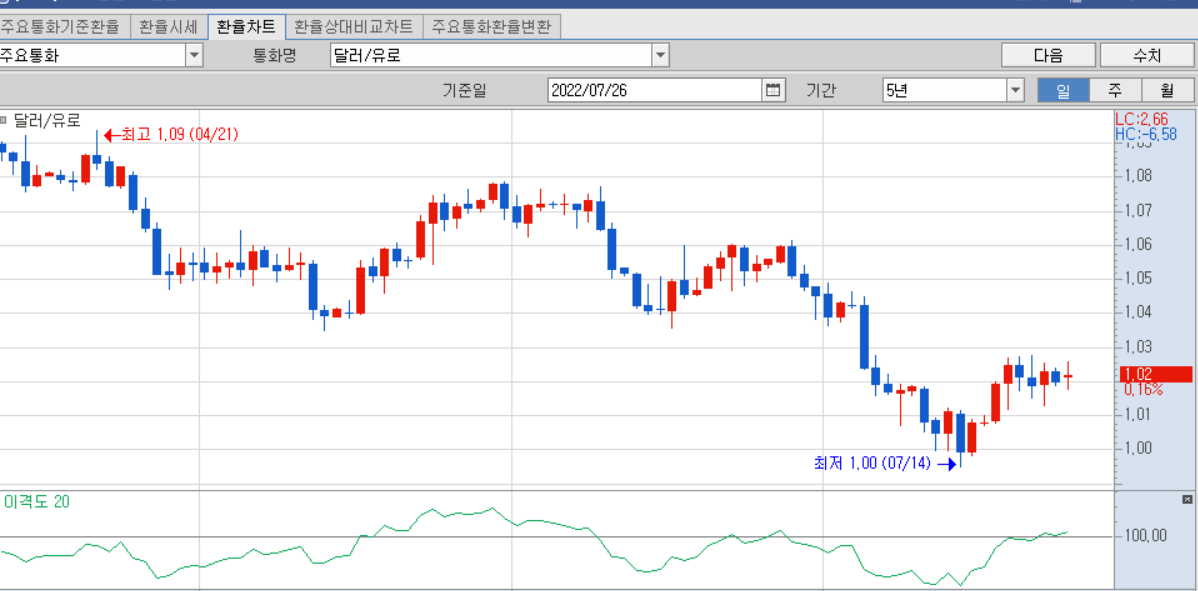Screen dimensions: 1198x591
Task: Expand the 주요통화 dropdown
Action: click(x=195, y=55)
